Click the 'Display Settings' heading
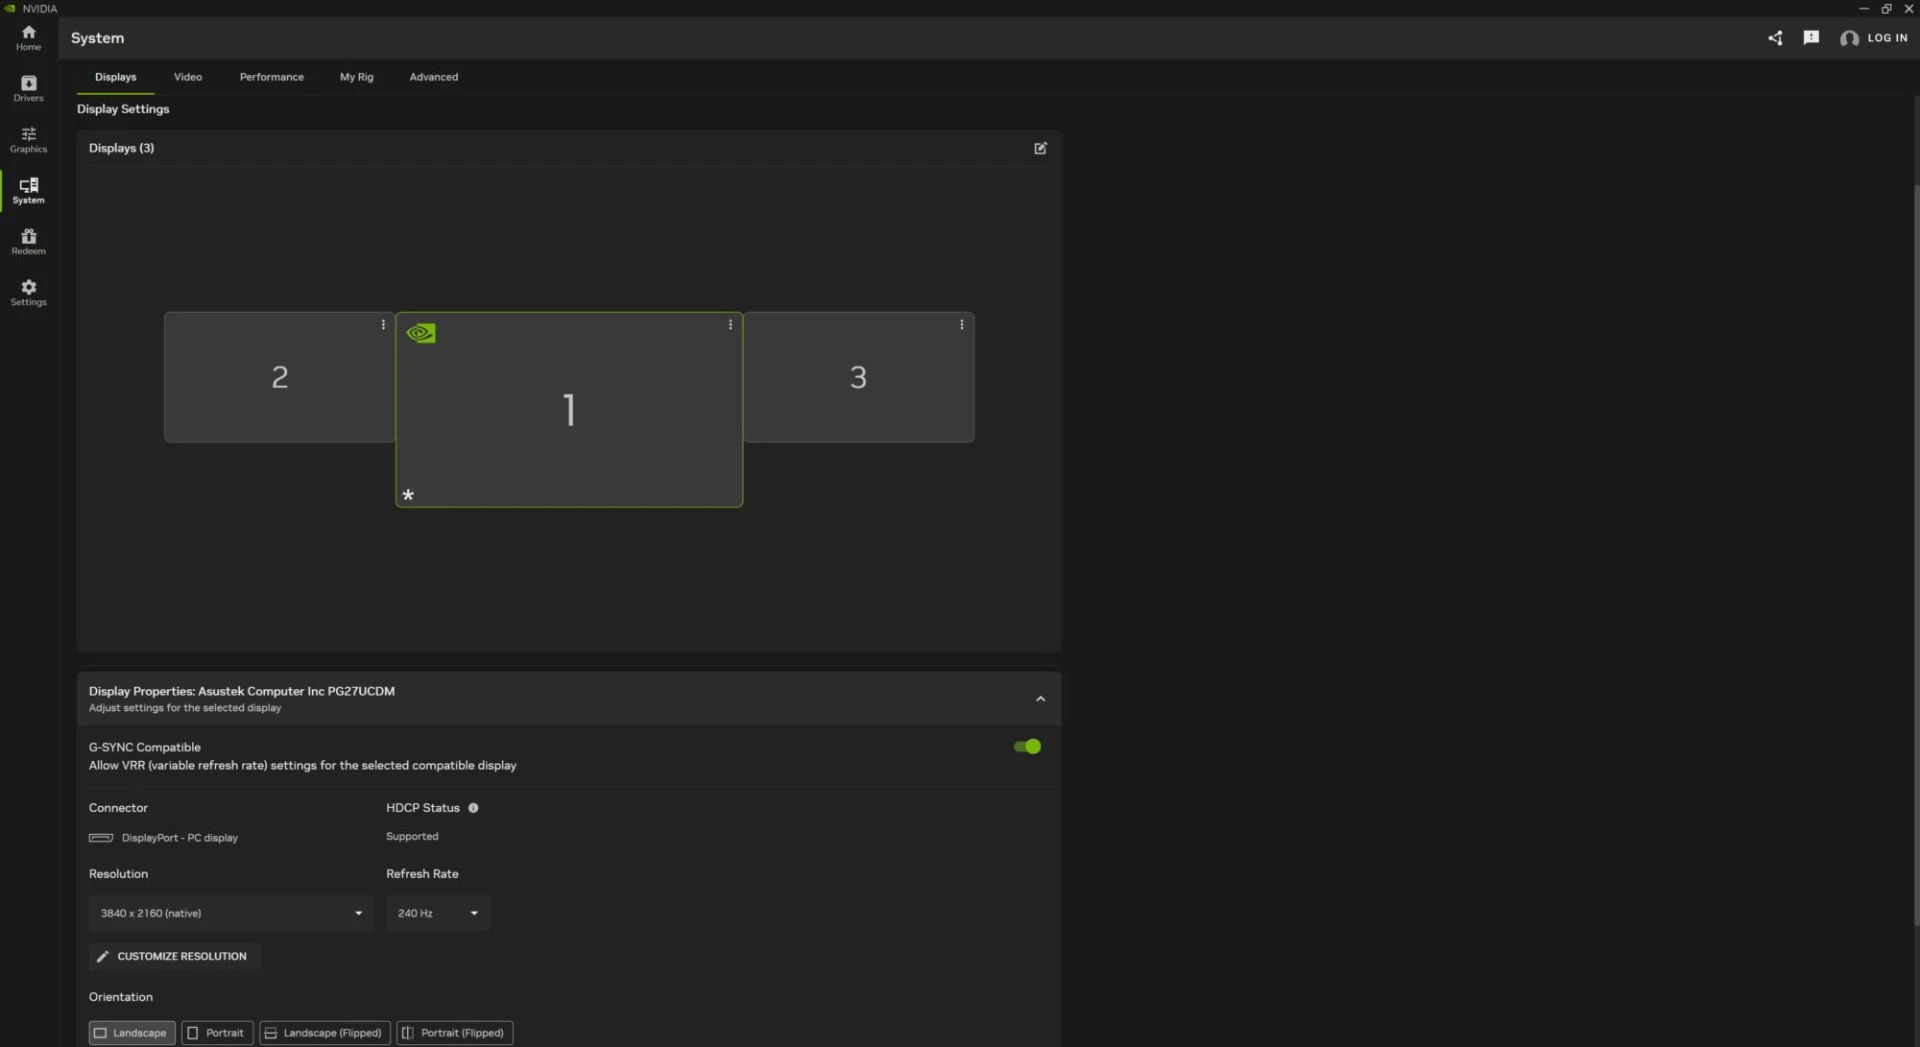The height and width of the screenshot is (1047, 1920). point(123,109)
